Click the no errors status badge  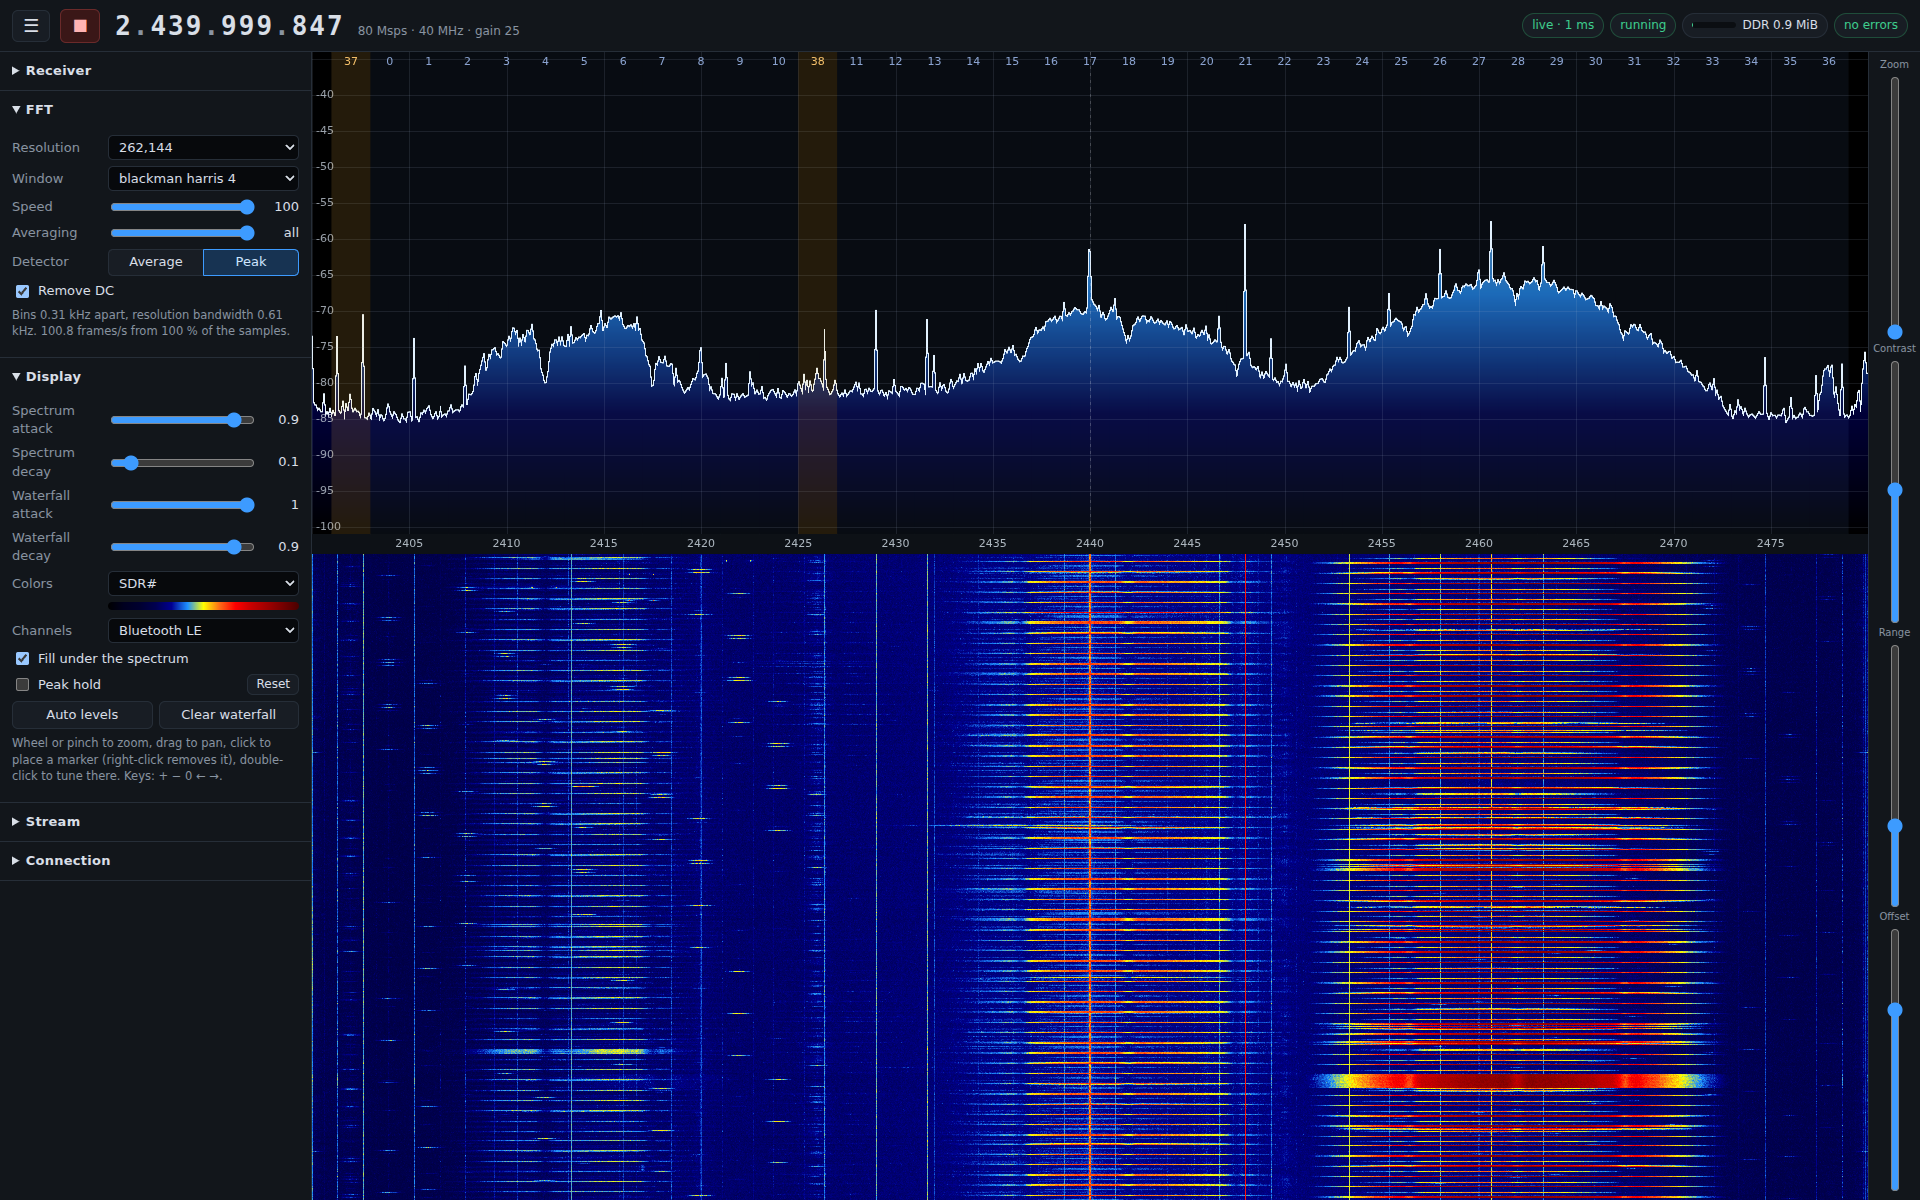pyautogui.click(x=1870, y=25)
